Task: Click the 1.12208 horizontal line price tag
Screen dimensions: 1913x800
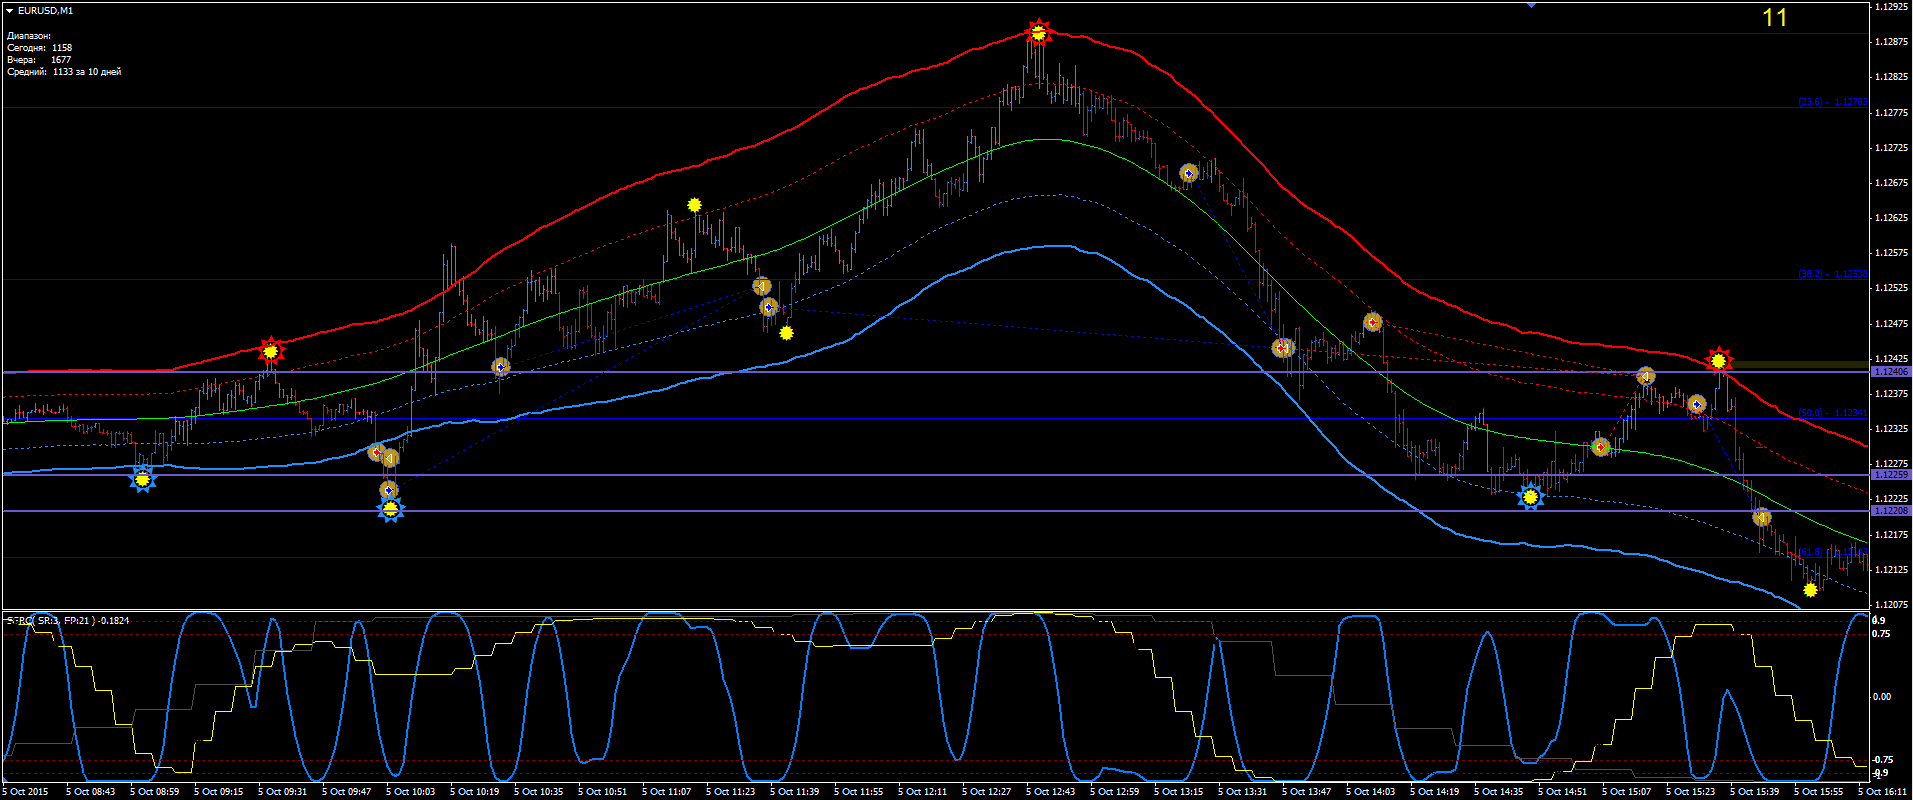Action: [1890, 511]
